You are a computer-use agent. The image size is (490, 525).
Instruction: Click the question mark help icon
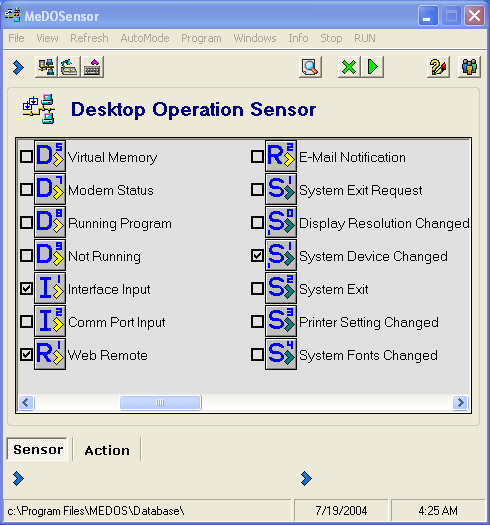[438, 67]
